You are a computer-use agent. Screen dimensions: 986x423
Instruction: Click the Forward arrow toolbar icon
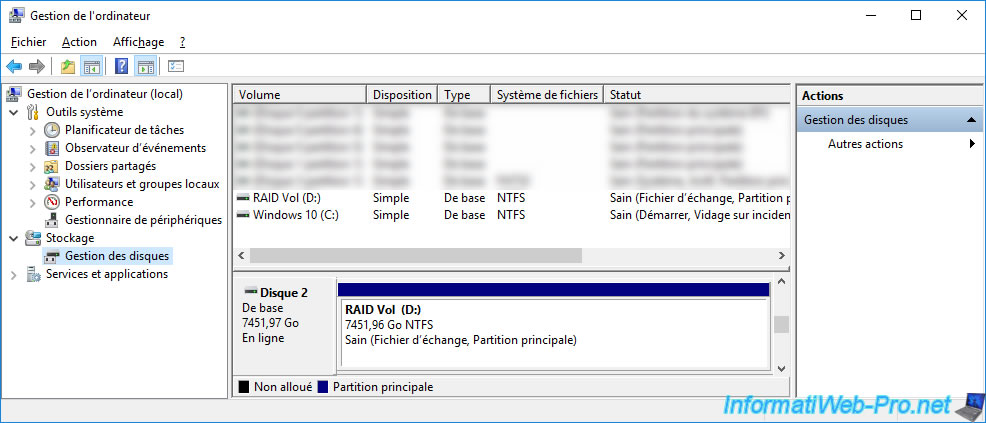pyautogui.click(x=37, y=66)
